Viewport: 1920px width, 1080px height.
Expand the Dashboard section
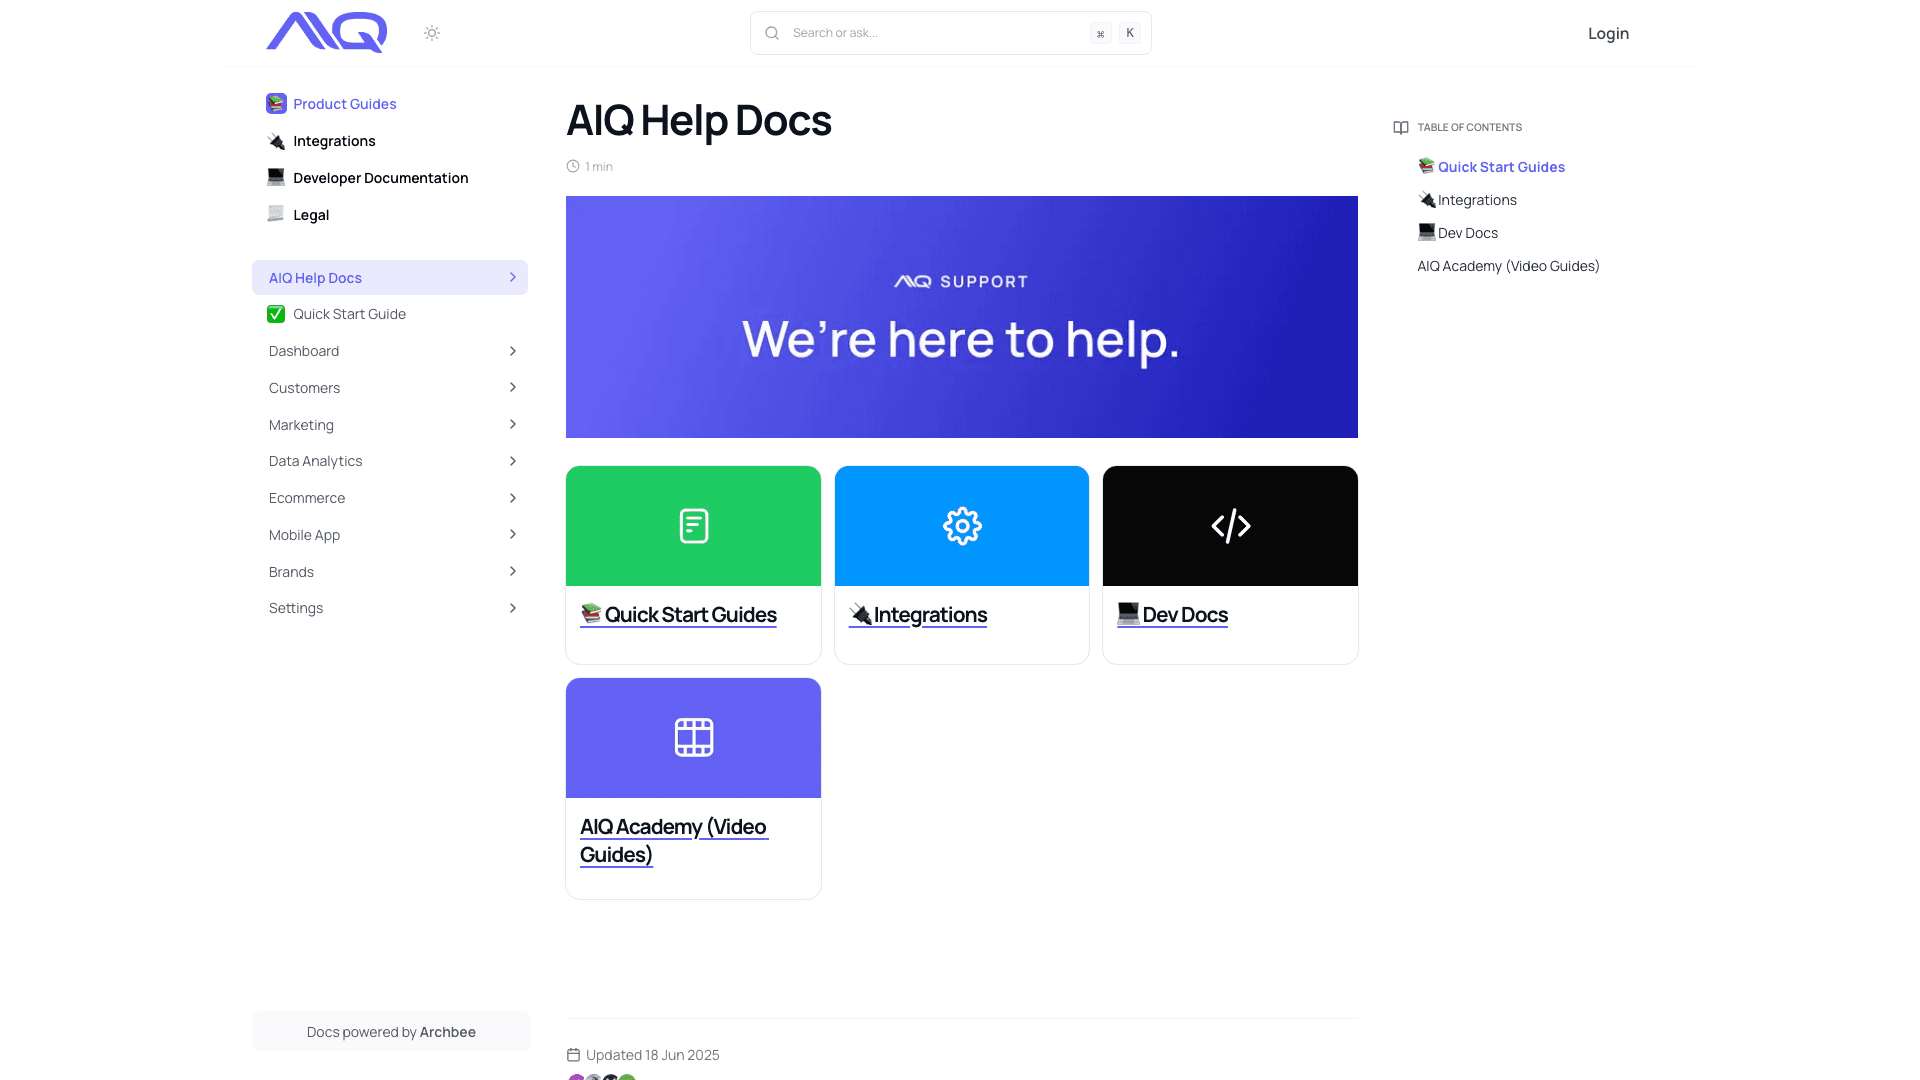pyautogui.click(x=512, y=351)
